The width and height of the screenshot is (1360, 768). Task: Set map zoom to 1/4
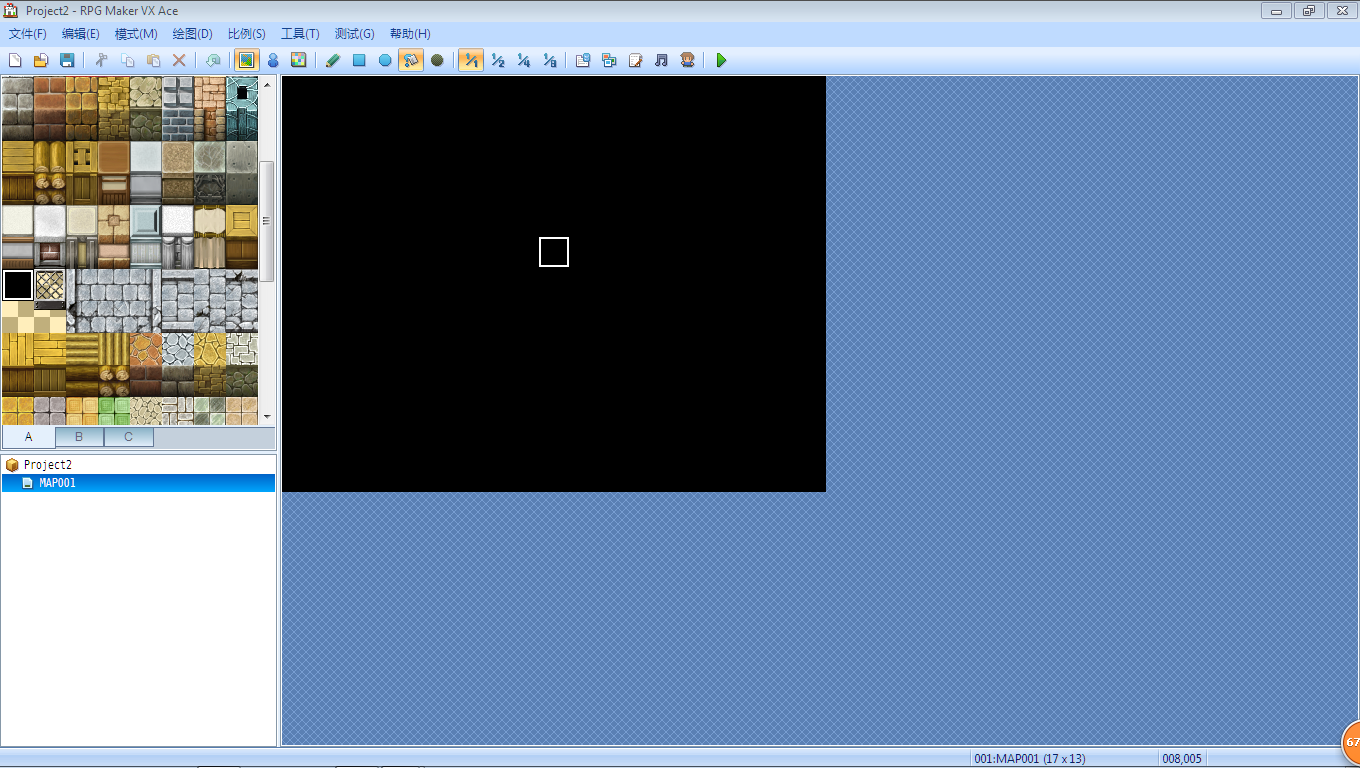click(523, 60)
